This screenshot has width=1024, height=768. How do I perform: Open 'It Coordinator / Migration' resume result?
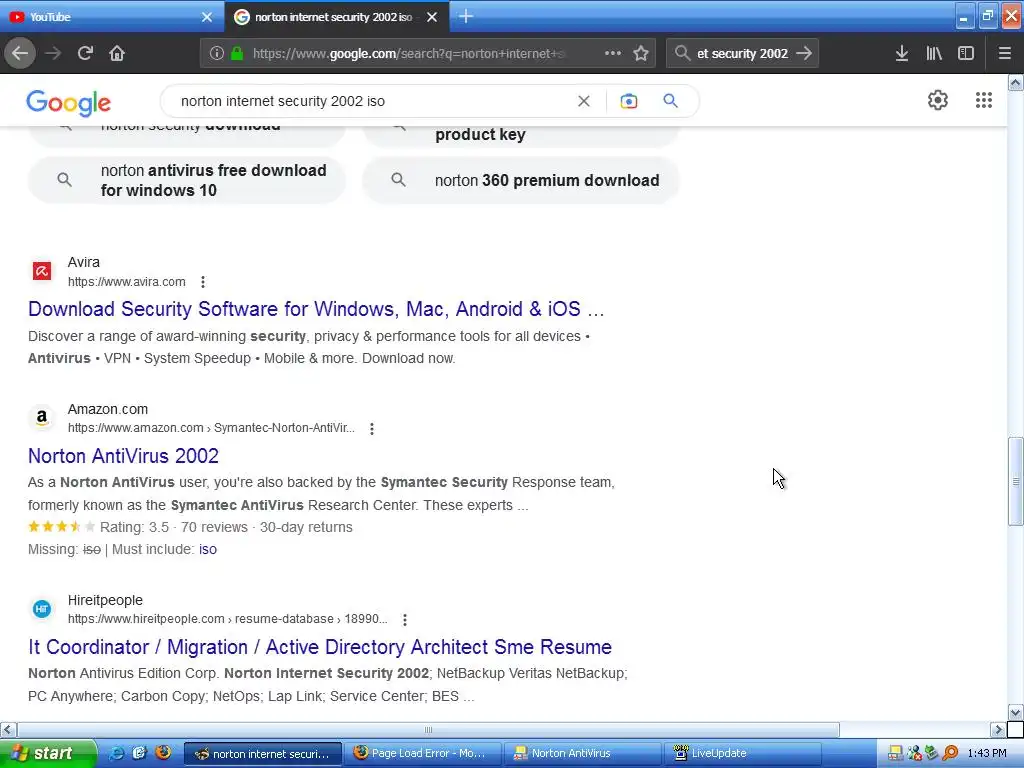point(320,647)
